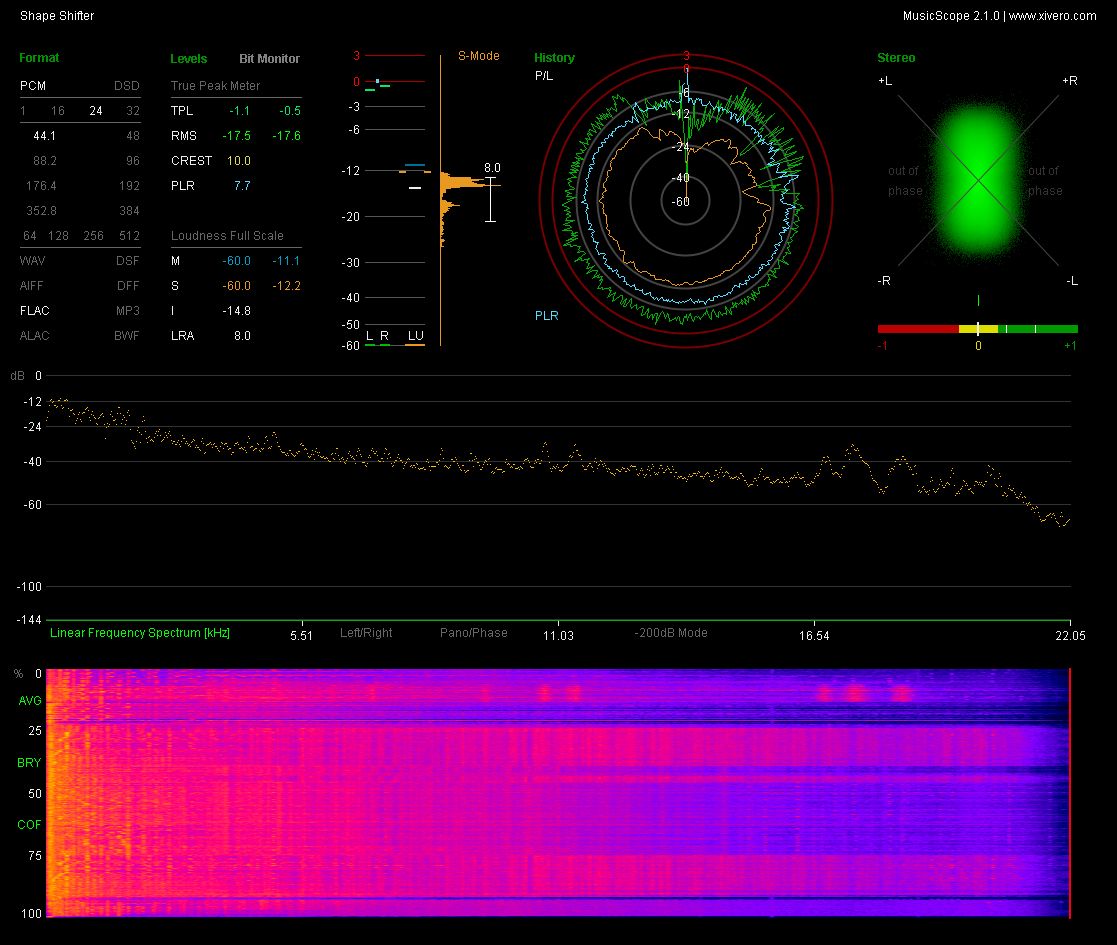Enable -200dB Mode for the spectrum
Screen dimensions: 1117x945
(x=670, y=633)
